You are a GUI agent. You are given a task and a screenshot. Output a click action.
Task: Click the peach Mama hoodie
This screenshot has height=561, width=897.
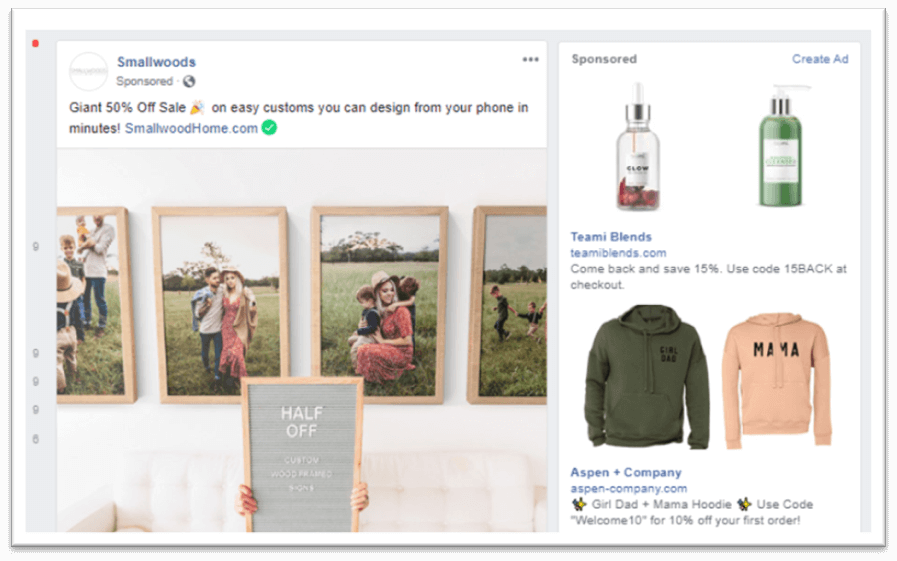coord(776,380)
